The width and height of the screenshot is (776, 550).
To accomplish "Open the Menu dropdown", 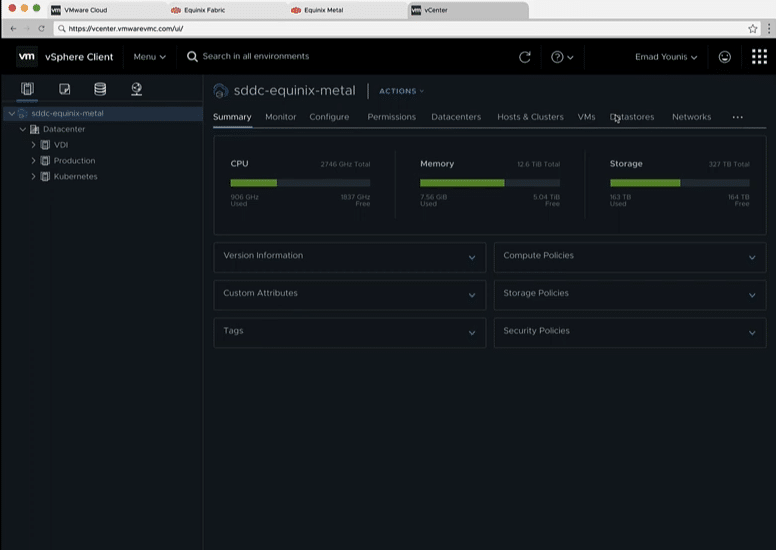I will [149, 57].
